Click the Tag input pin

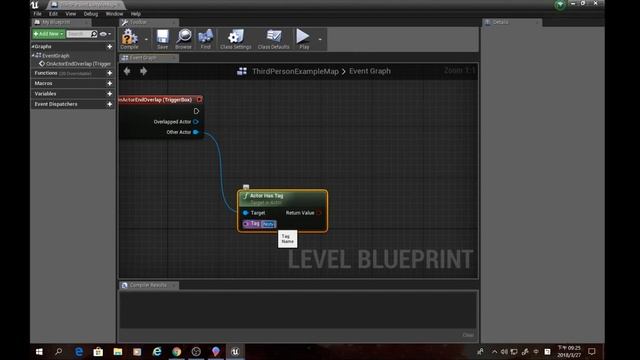pyautogui.click(x=246, y=224)
